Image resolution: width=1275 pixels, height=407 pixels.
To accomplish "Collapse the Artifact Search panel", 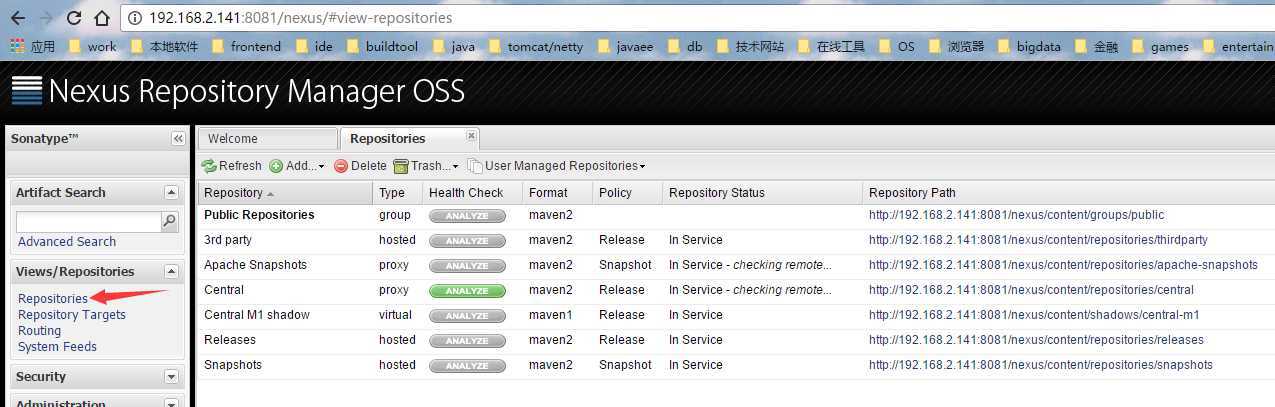I will click(171, 192).
